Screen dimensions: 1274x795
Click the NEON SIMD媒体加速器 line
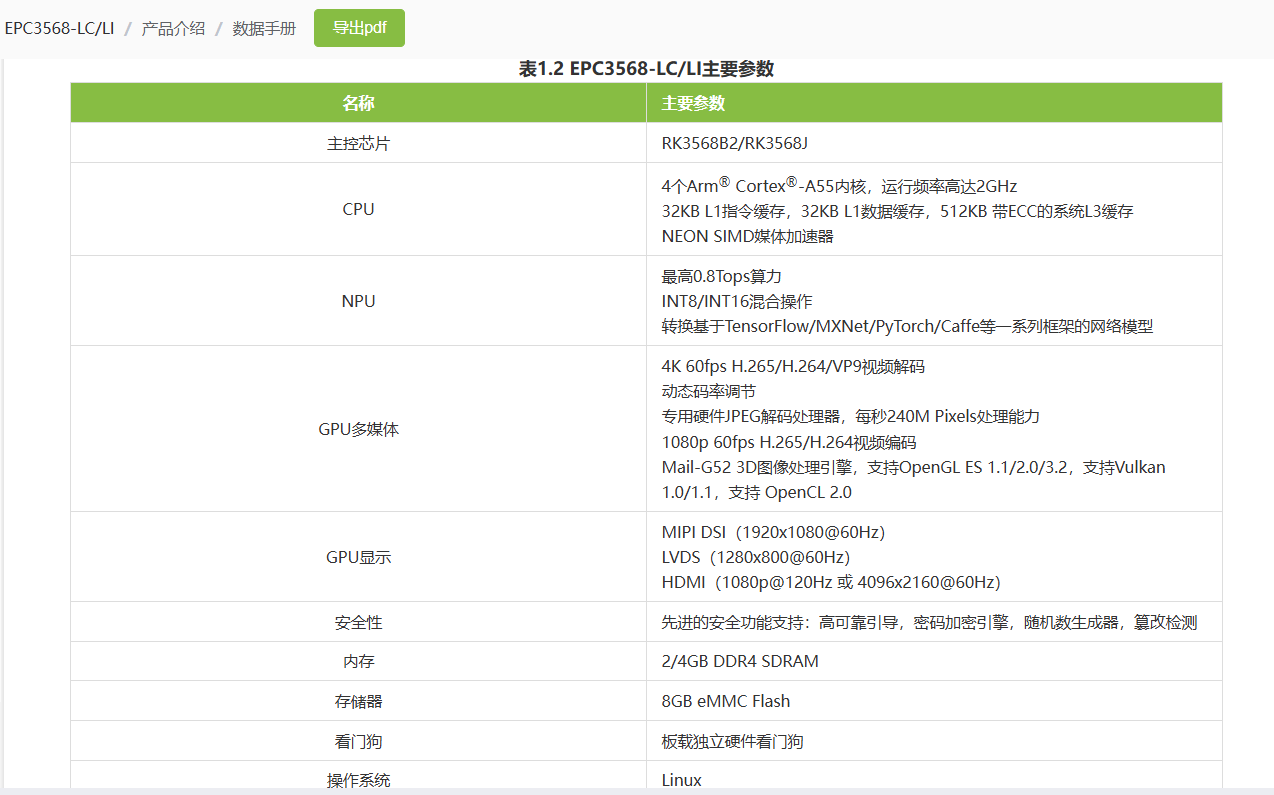point(747,236)
